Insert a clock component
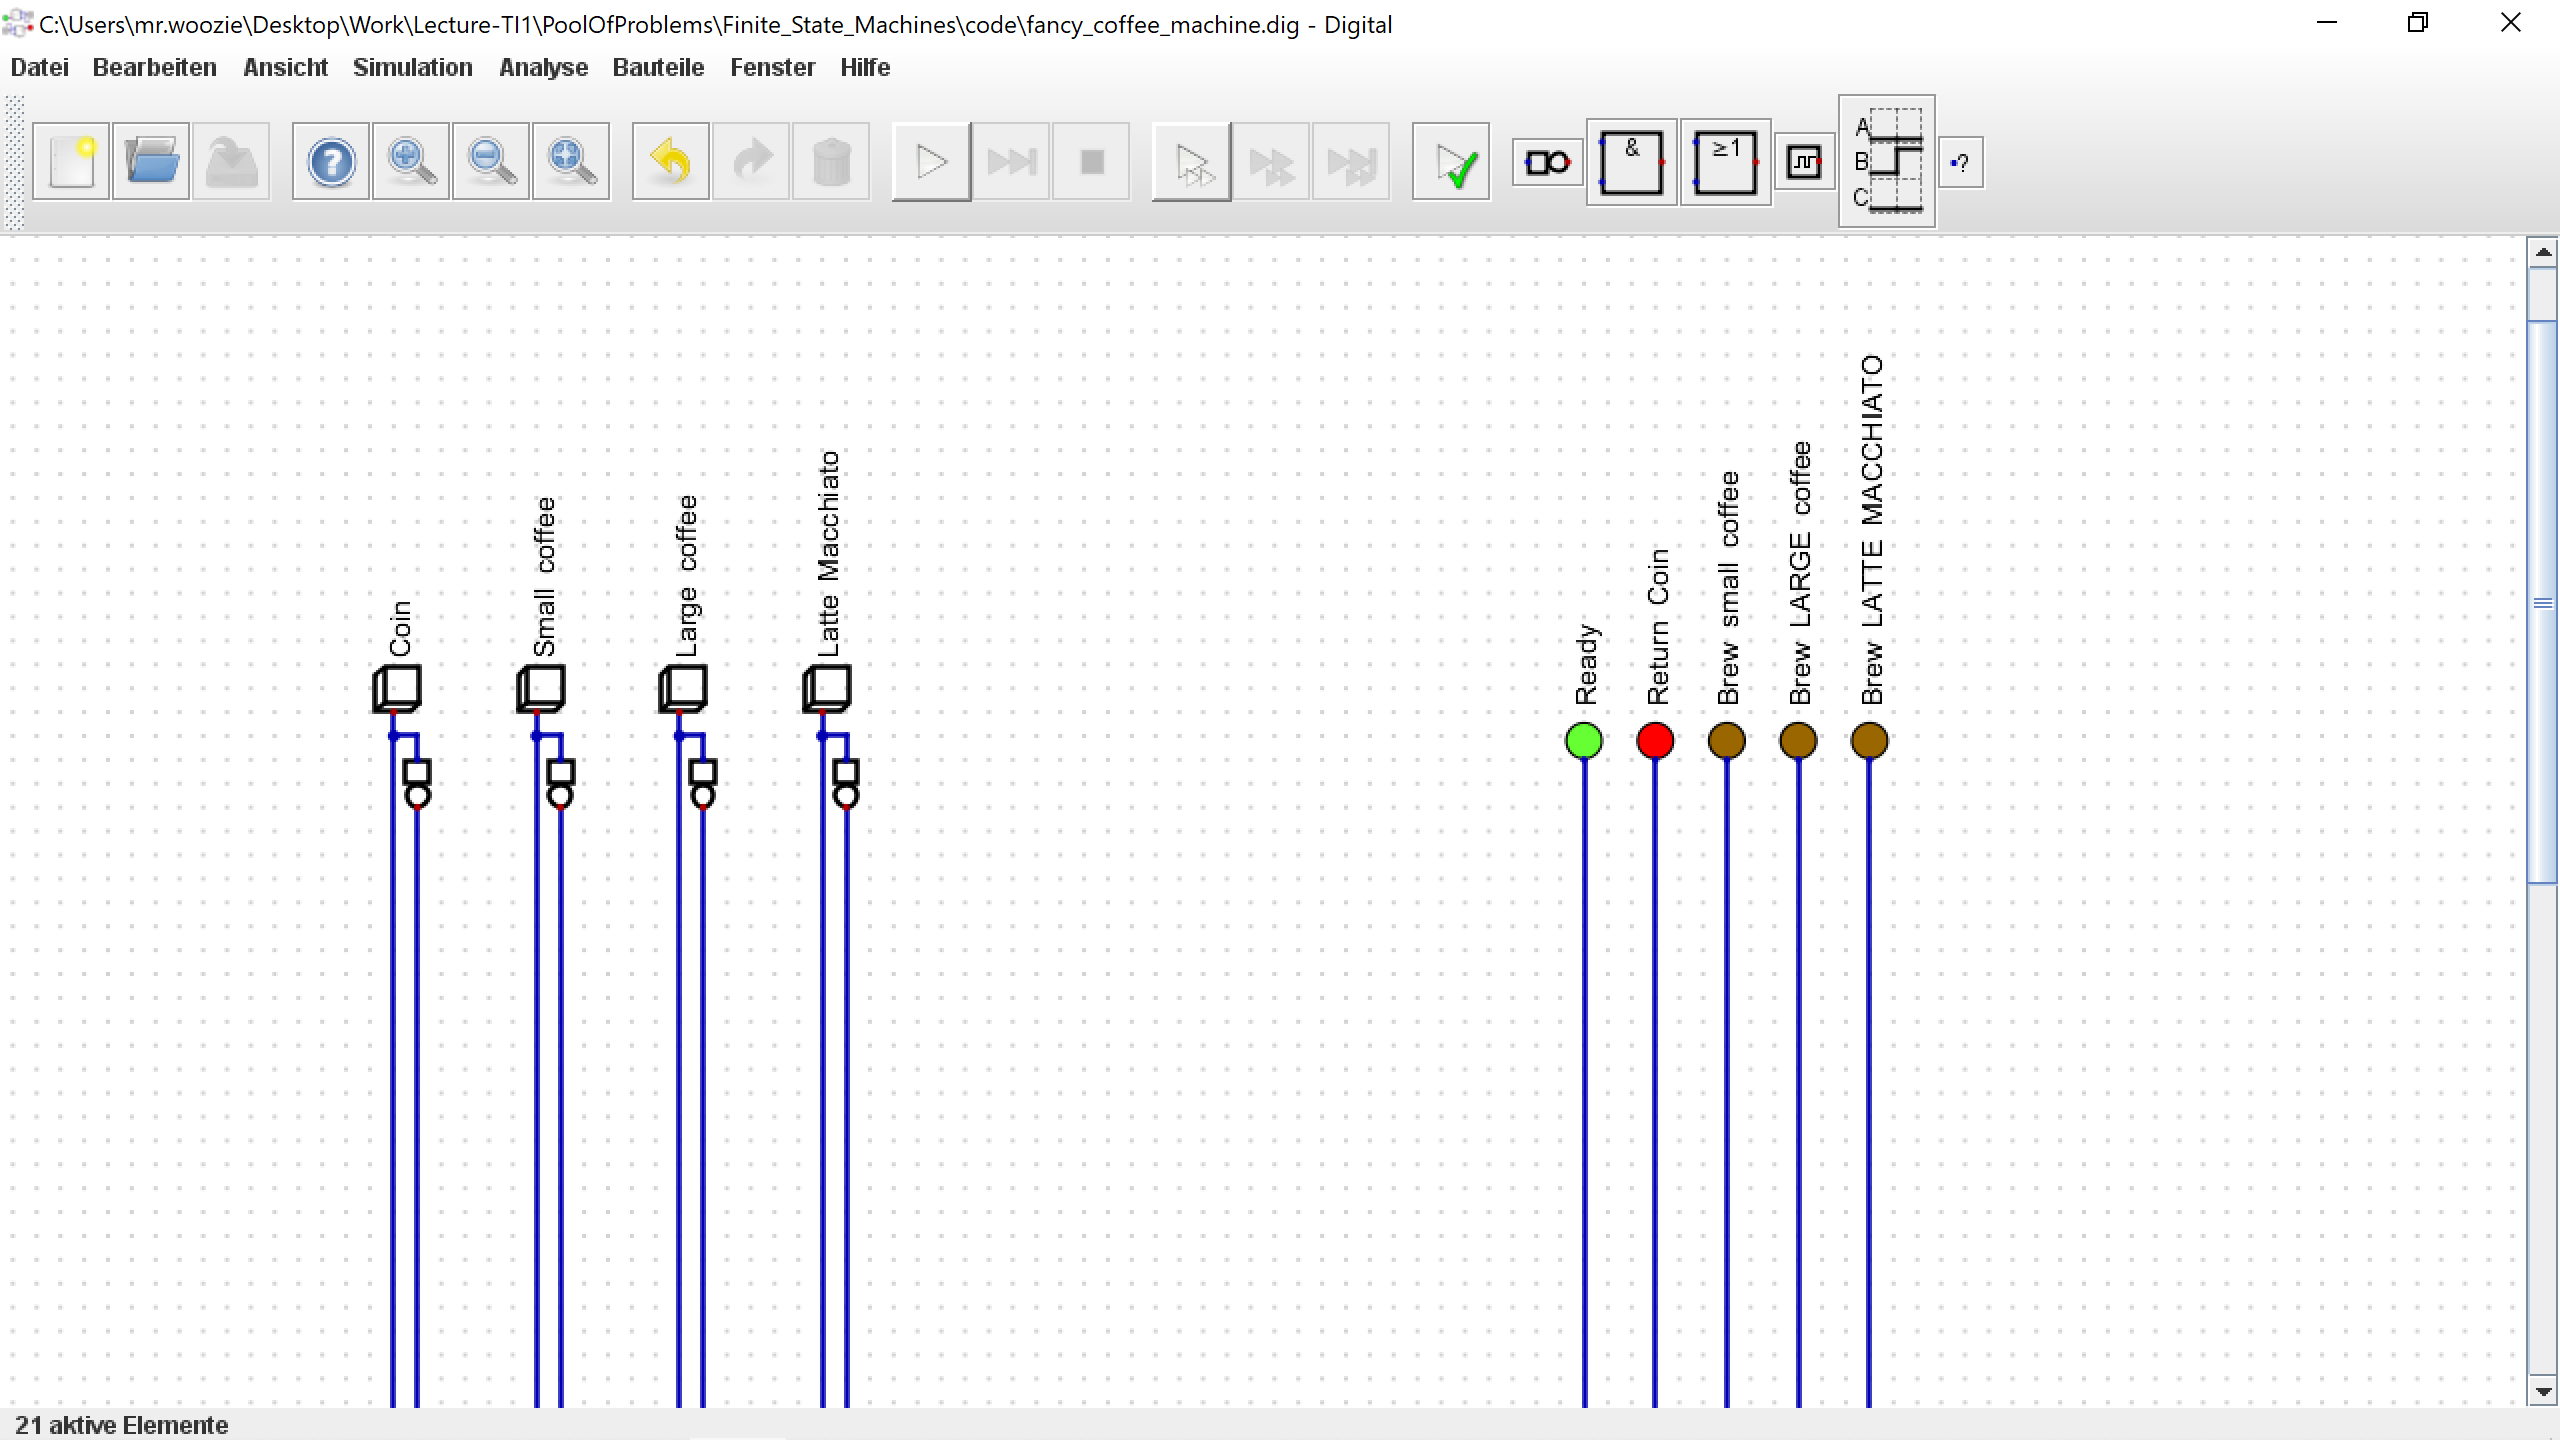 pyautogui.click(x=1805, y=162)
